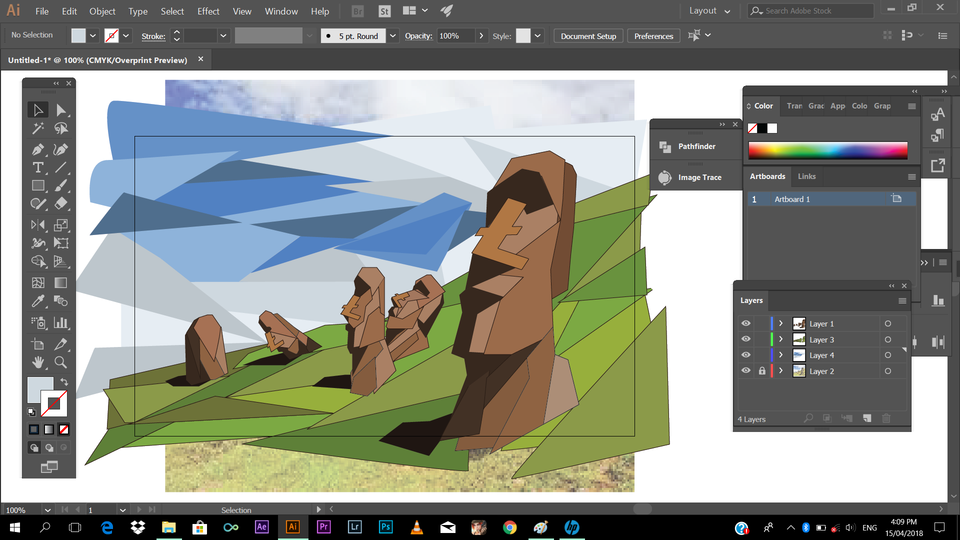Toggle visibility of Layer 4

pos(746,355)
